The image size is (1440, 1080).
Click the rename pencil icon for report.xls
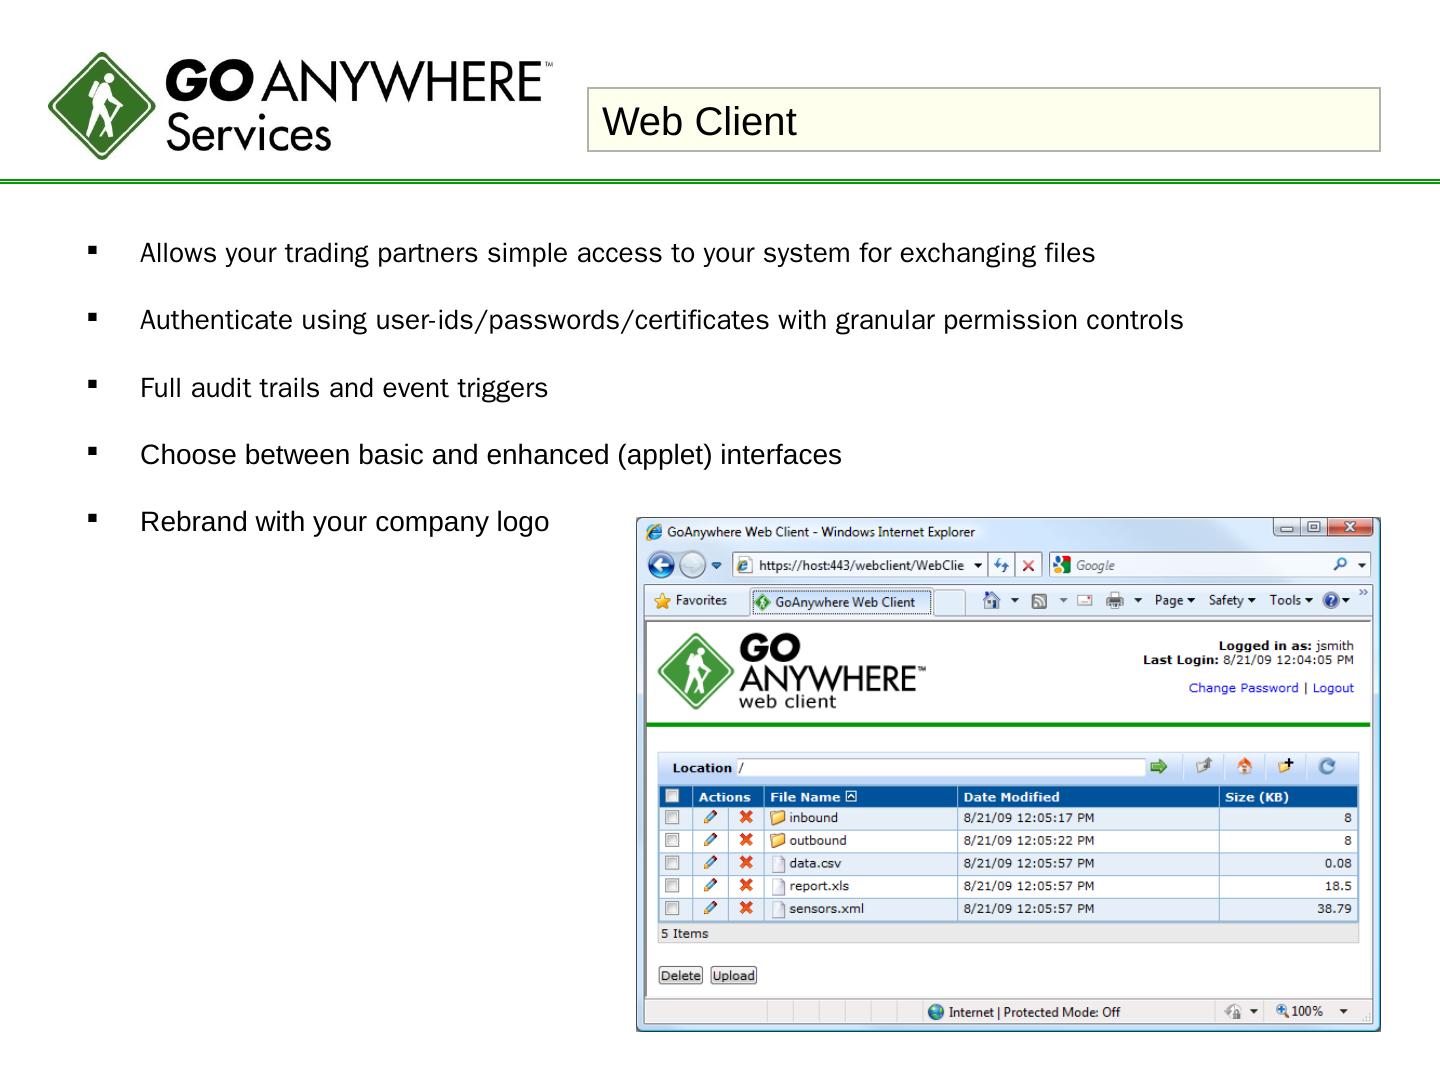click(x=710, y=886)
